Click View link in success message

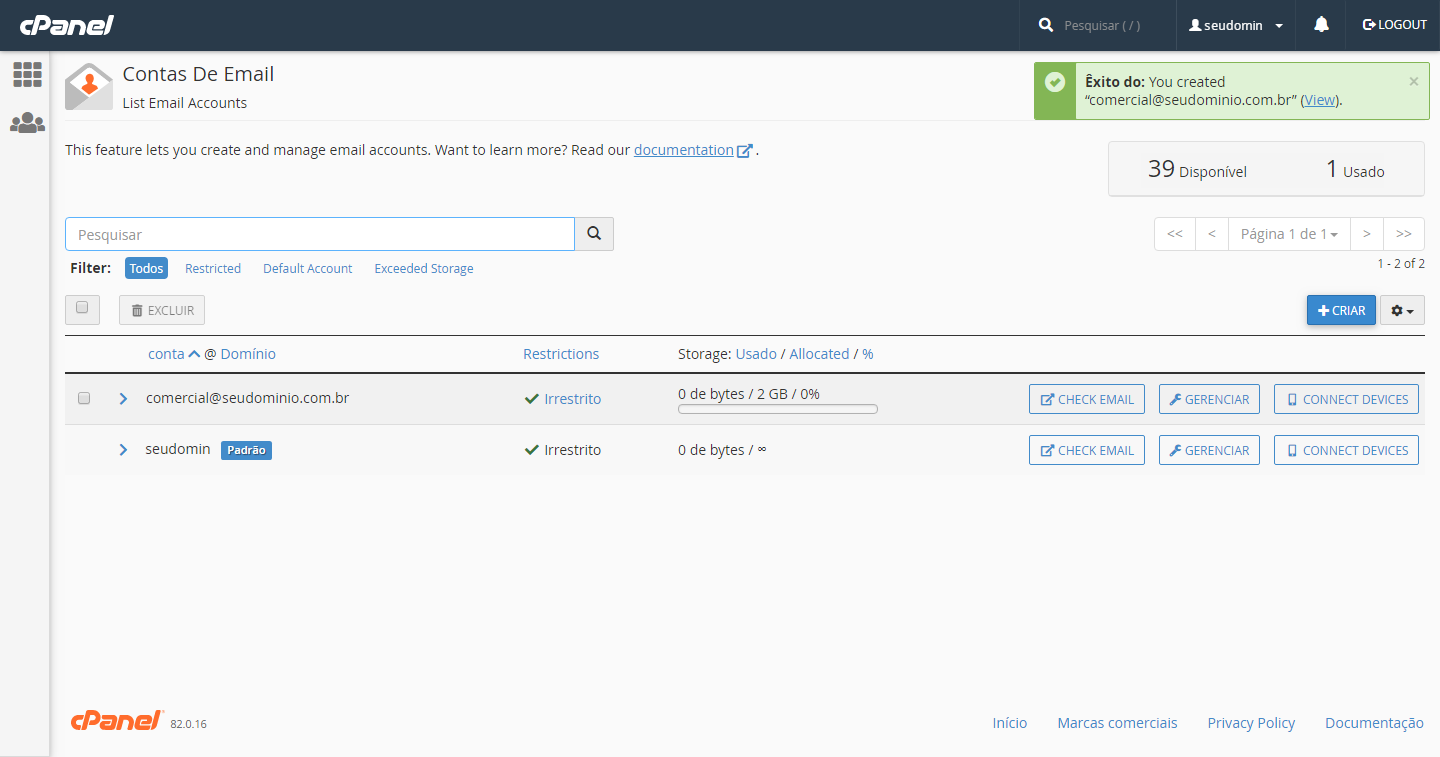(x=1320, y=100)
